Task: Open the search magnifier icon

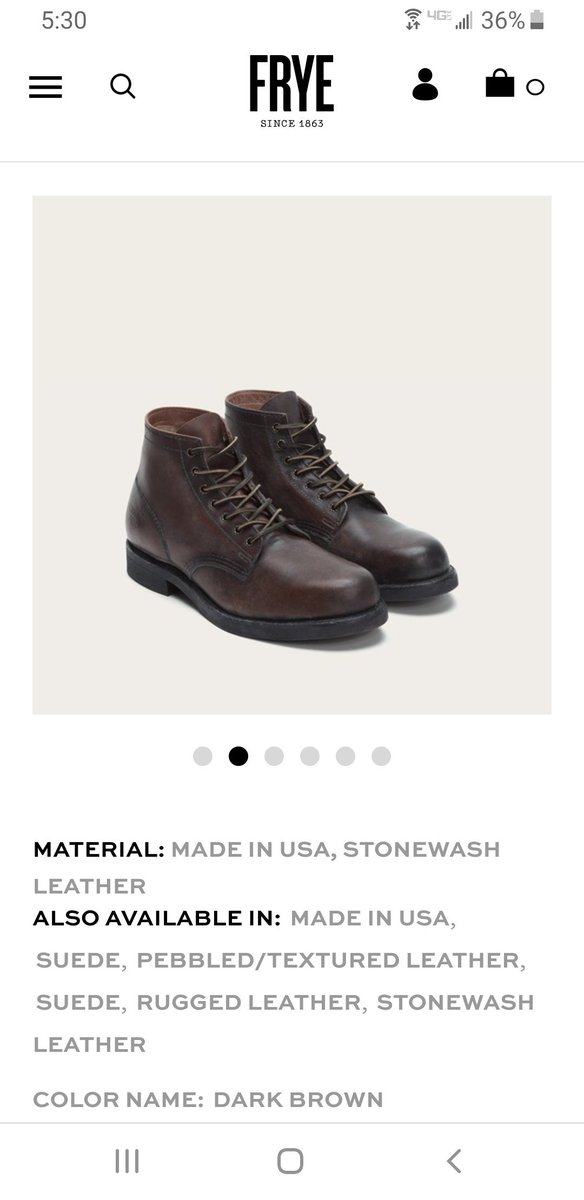Action: 123,87
